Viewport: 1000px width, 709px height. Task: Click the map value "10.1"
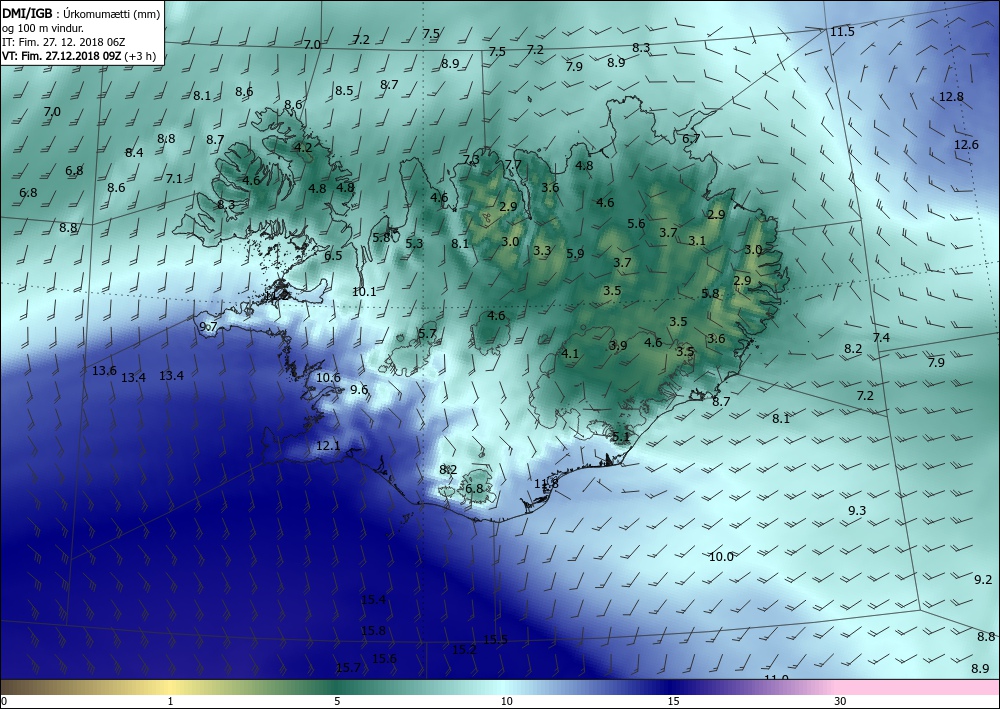tap(364, 291)
